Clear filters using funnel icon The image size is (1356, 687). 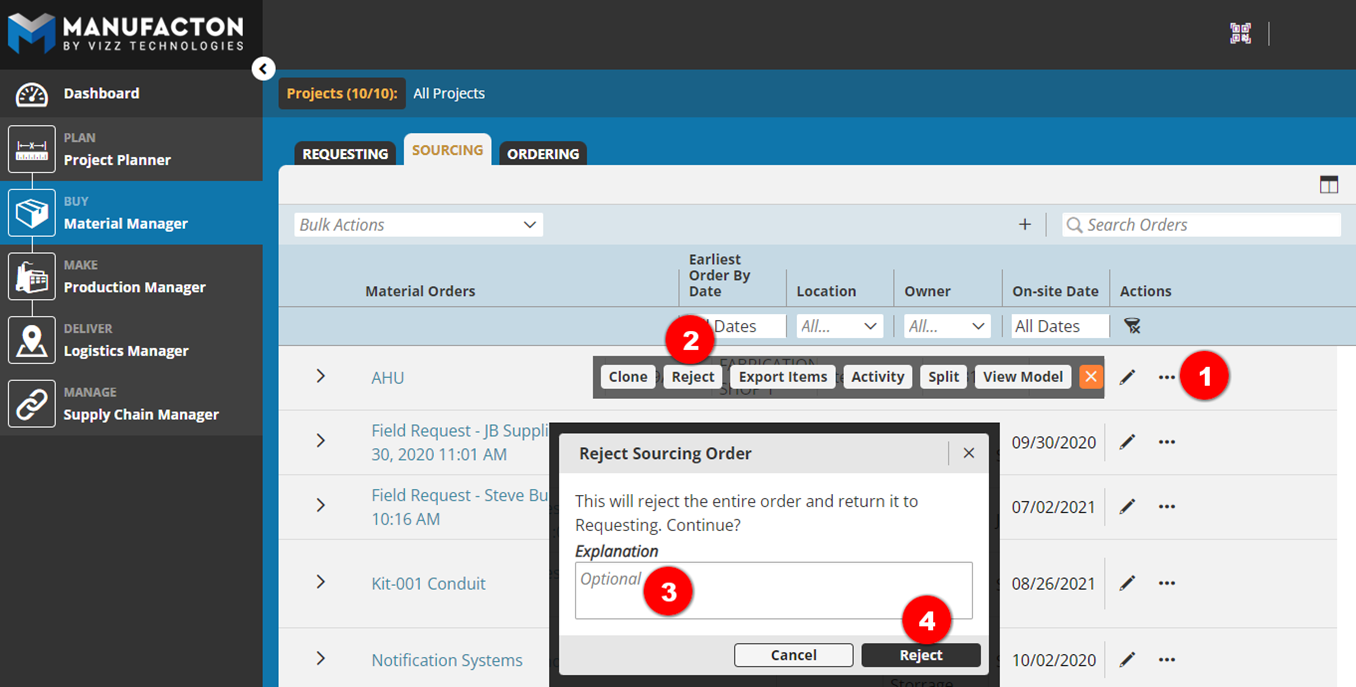tap(1132, 326)
